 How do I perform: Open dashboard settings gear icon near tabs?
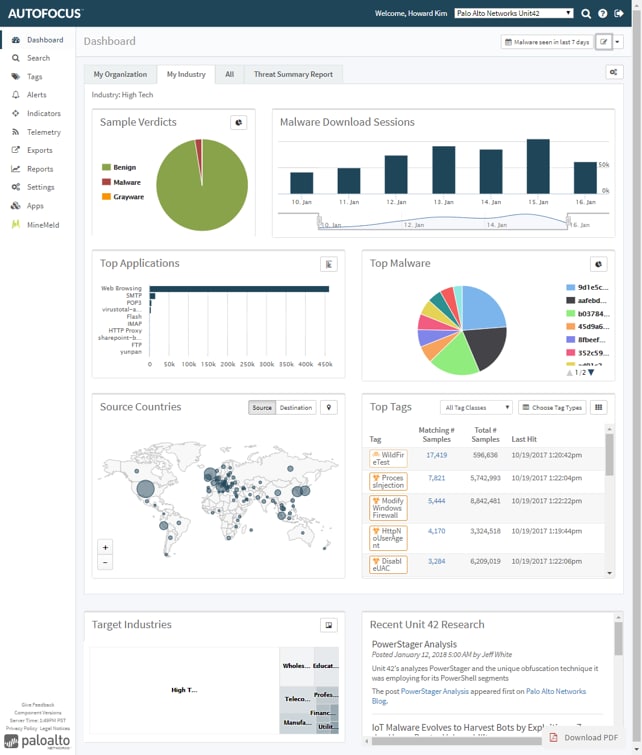[x=614, y=72]
